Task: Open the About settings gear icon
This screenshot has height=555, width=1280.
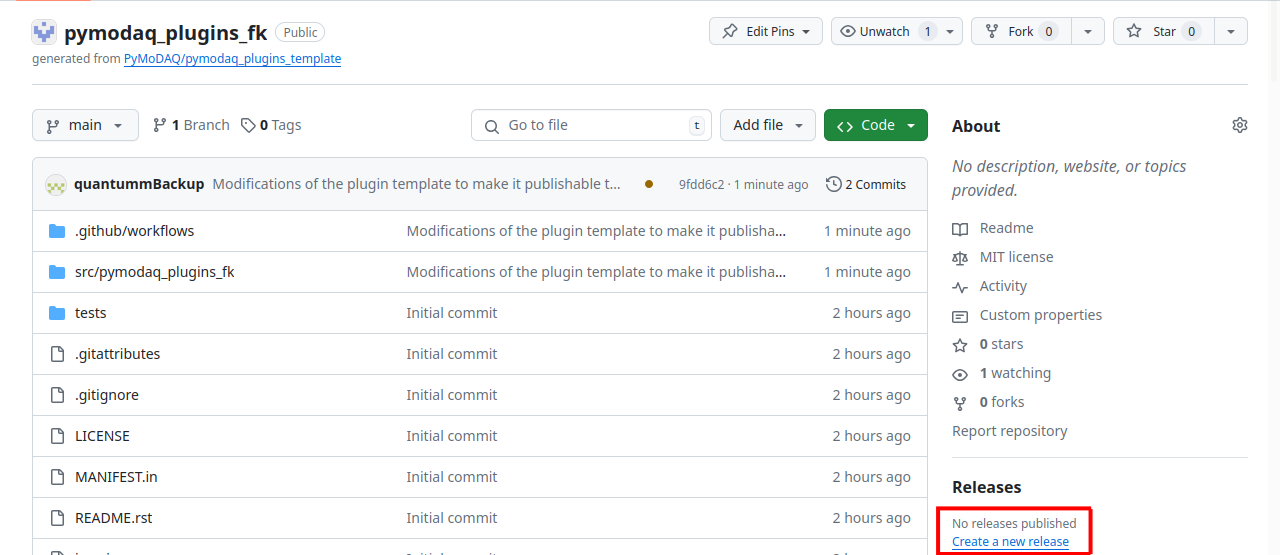Action: [x=1240, y=125]
